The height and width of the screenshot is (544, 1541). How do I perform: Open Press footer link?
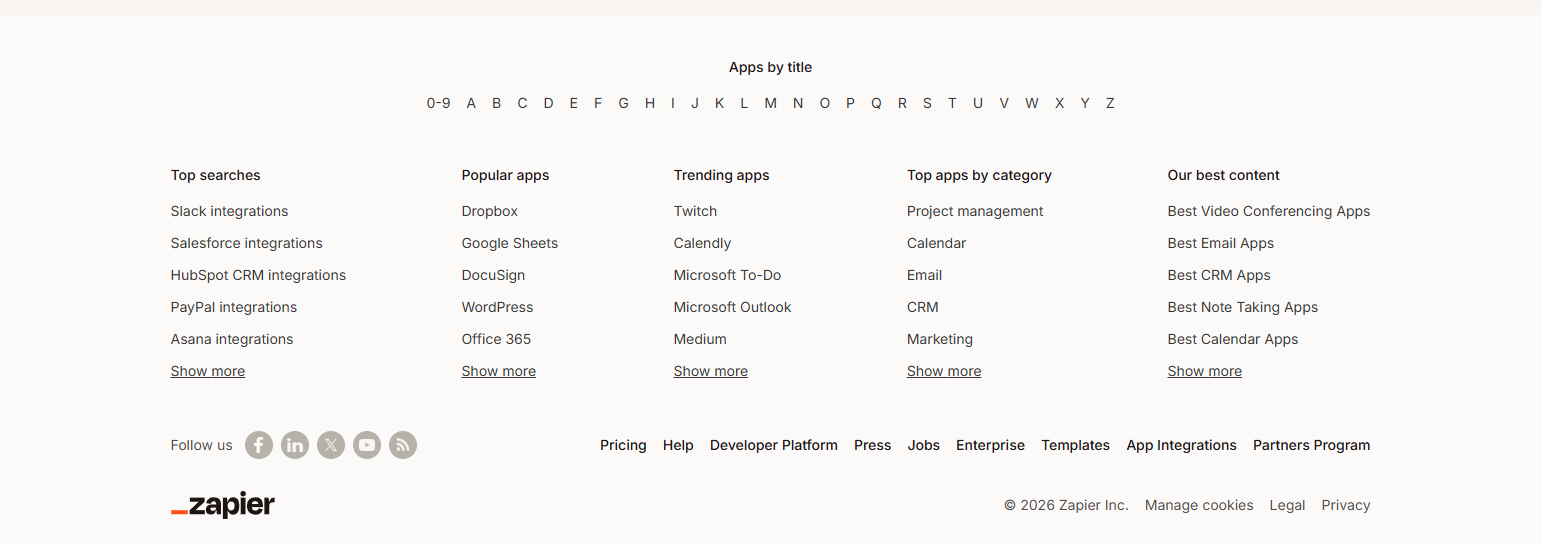point(873,445)
